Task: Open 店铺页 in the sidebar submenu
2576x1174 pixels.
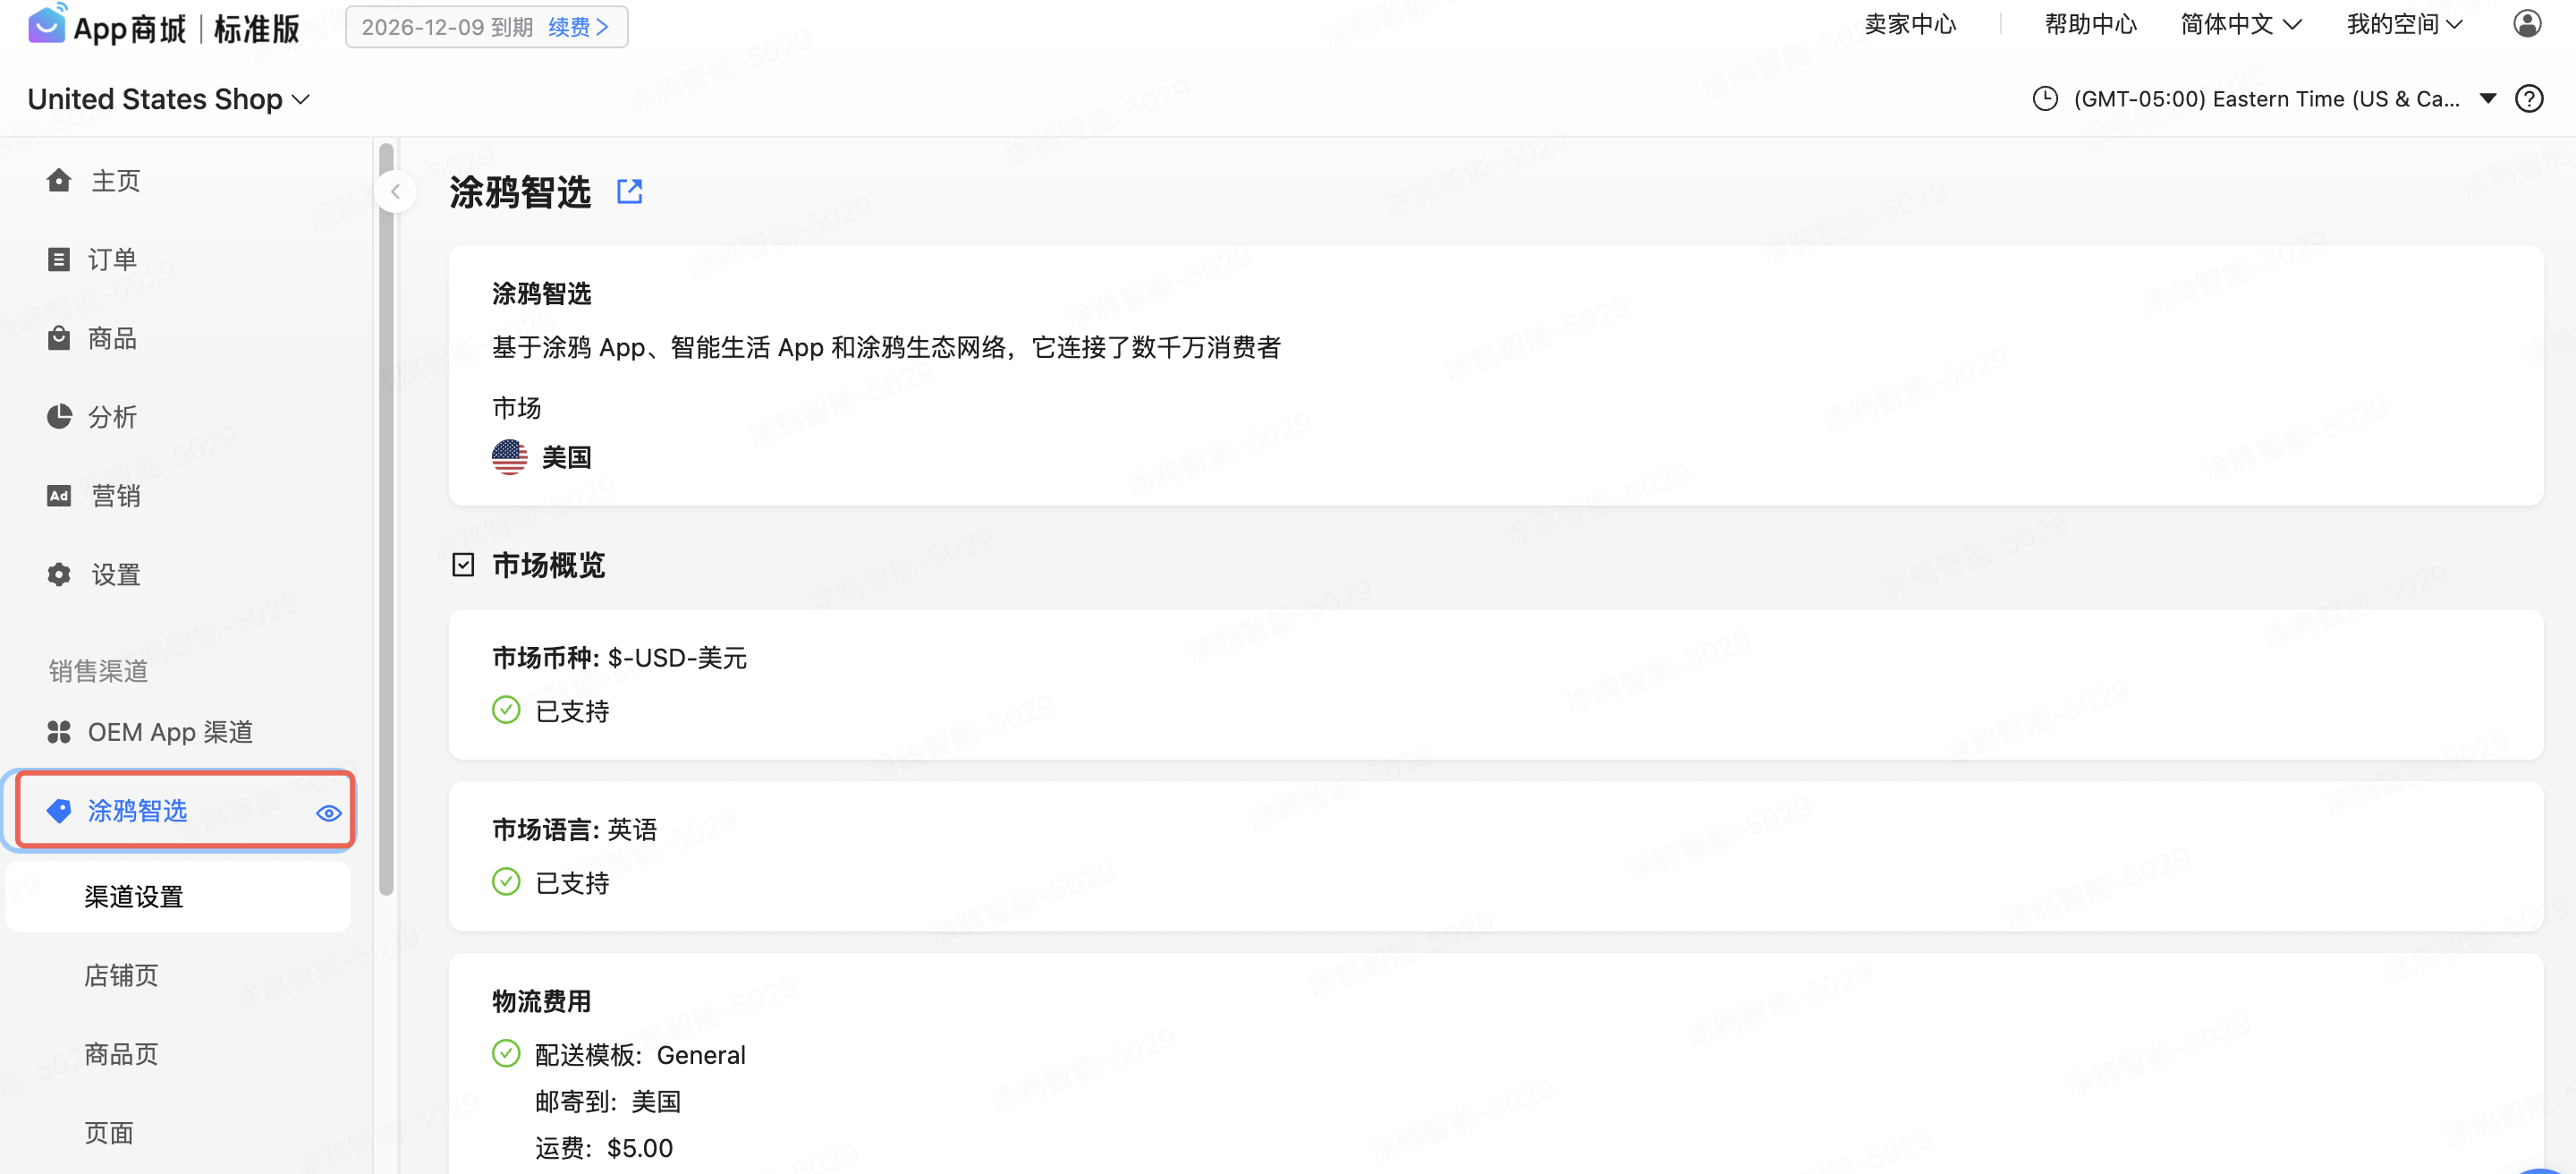Action: pos(121,975)
